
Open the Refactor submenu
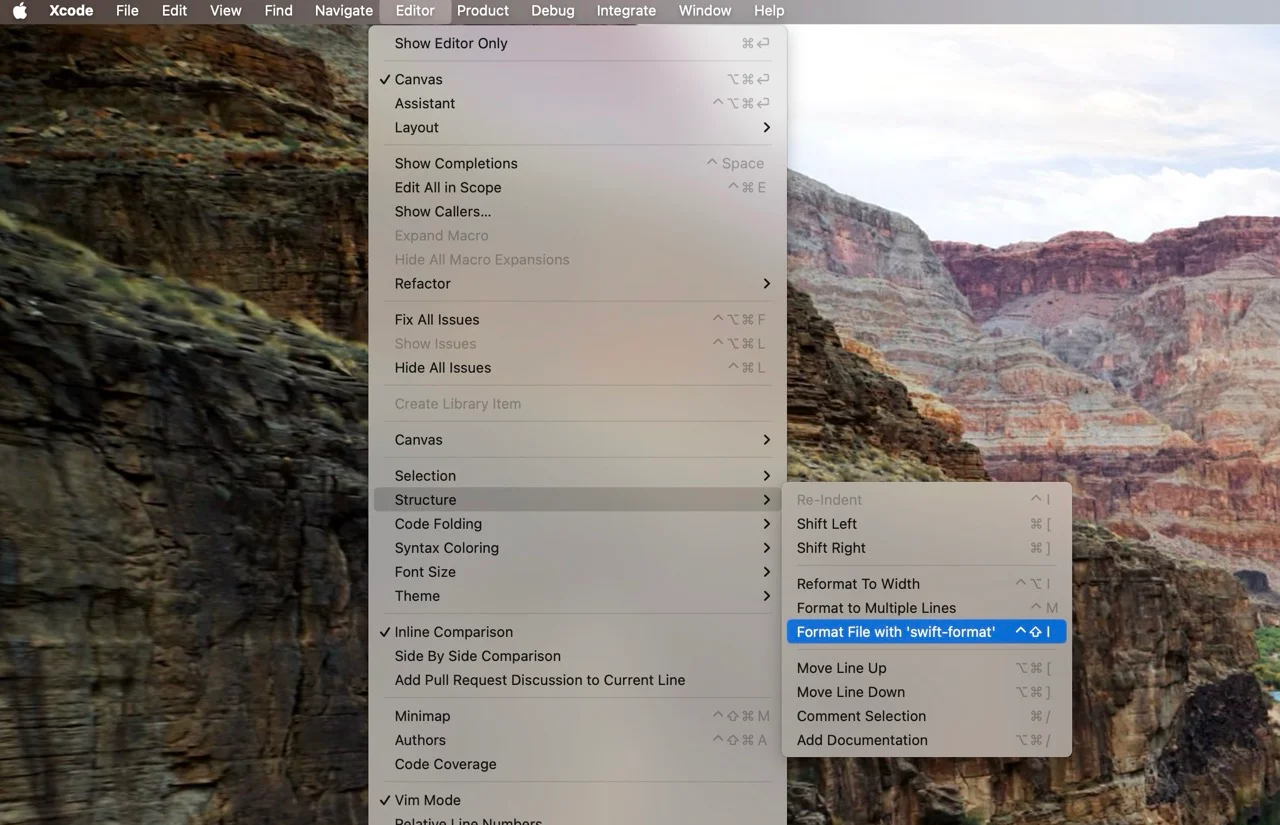tap(422, 283)
